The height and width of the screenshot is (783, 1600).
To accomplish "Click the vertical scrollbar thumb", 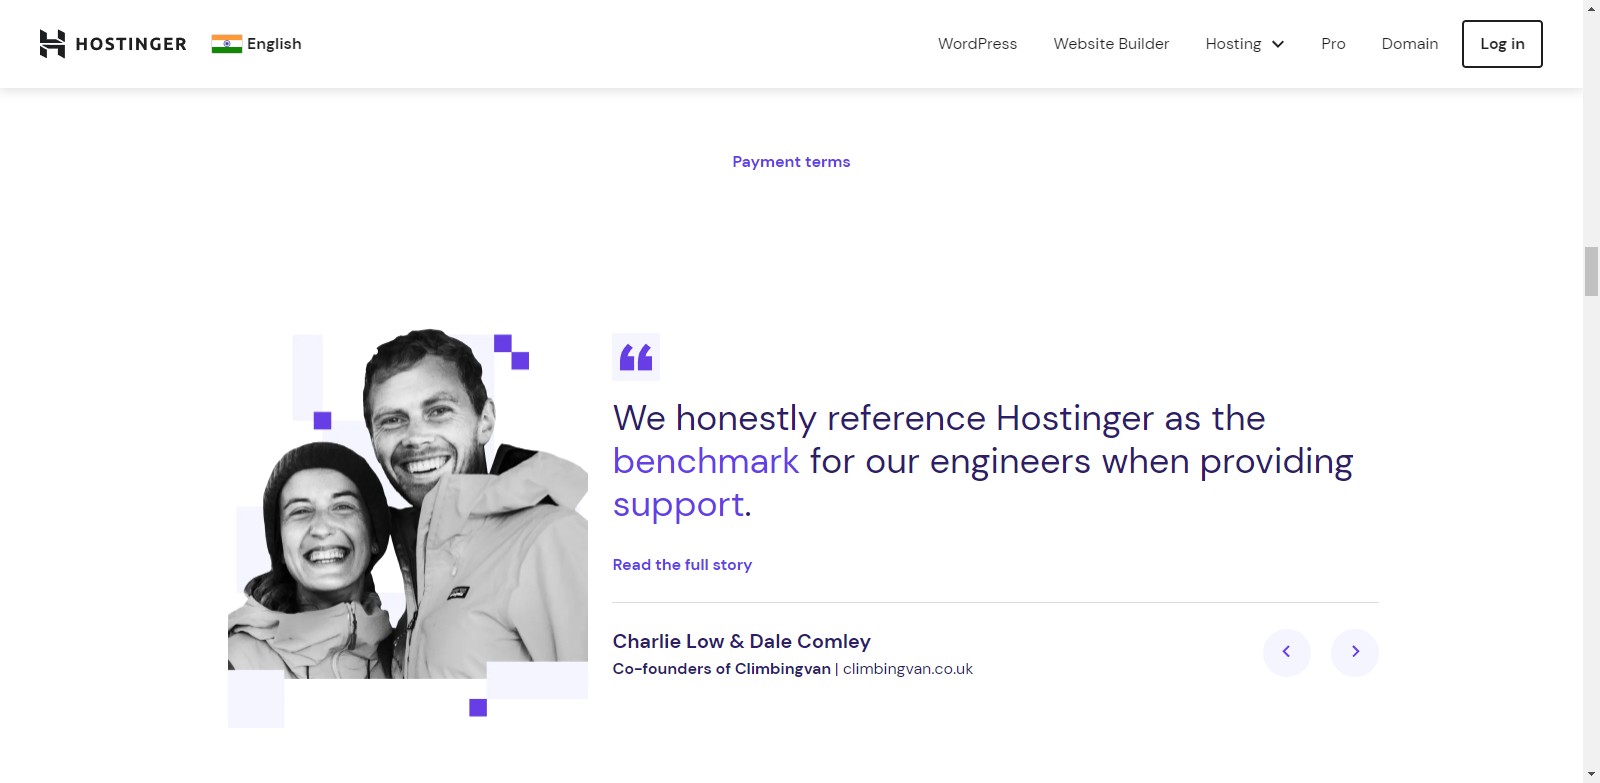I will [x=1591, y=270].
